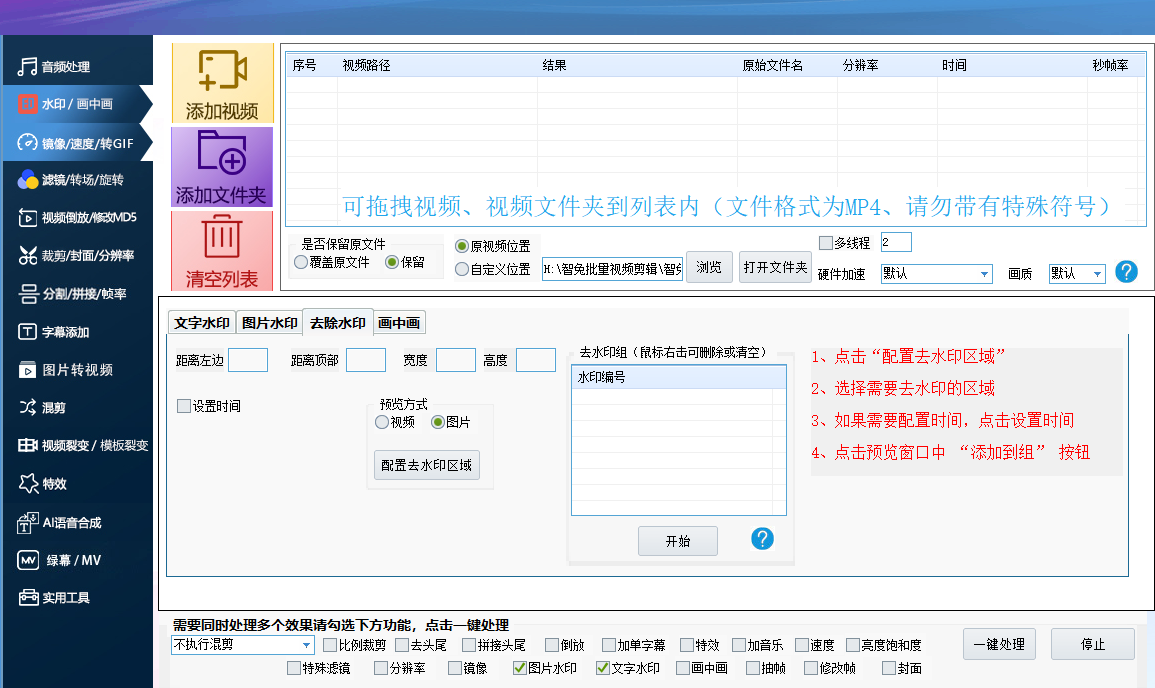Click the blue help icon beside 画质
This screenshot has height=688, width=1155.
[1126, 272]
